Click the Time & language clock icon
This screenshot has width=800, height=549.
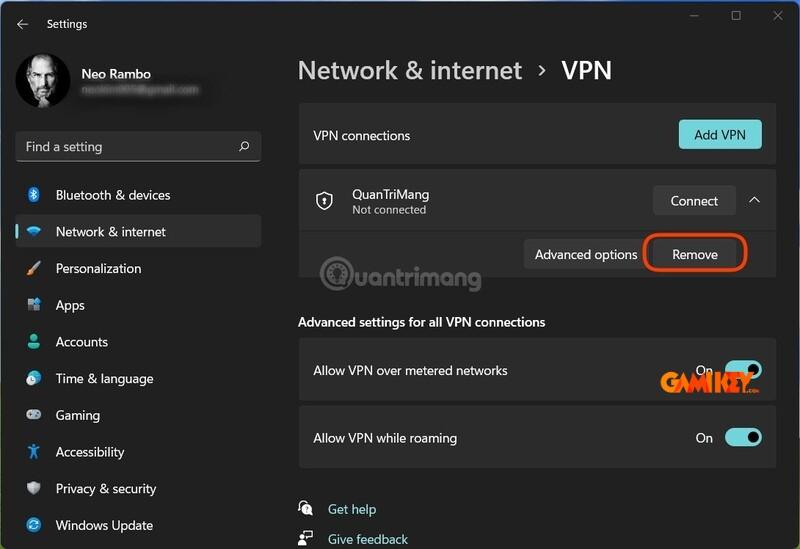pos(34,379)
